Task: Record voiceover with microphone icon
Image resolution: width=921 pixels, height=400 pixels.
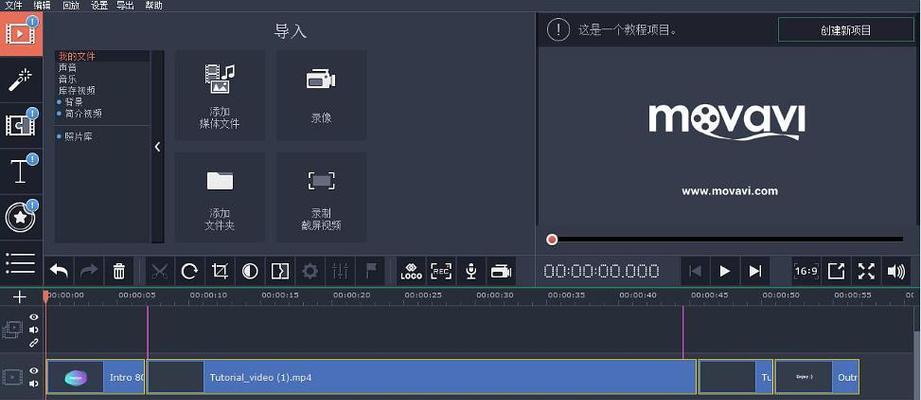Action: 471,271
